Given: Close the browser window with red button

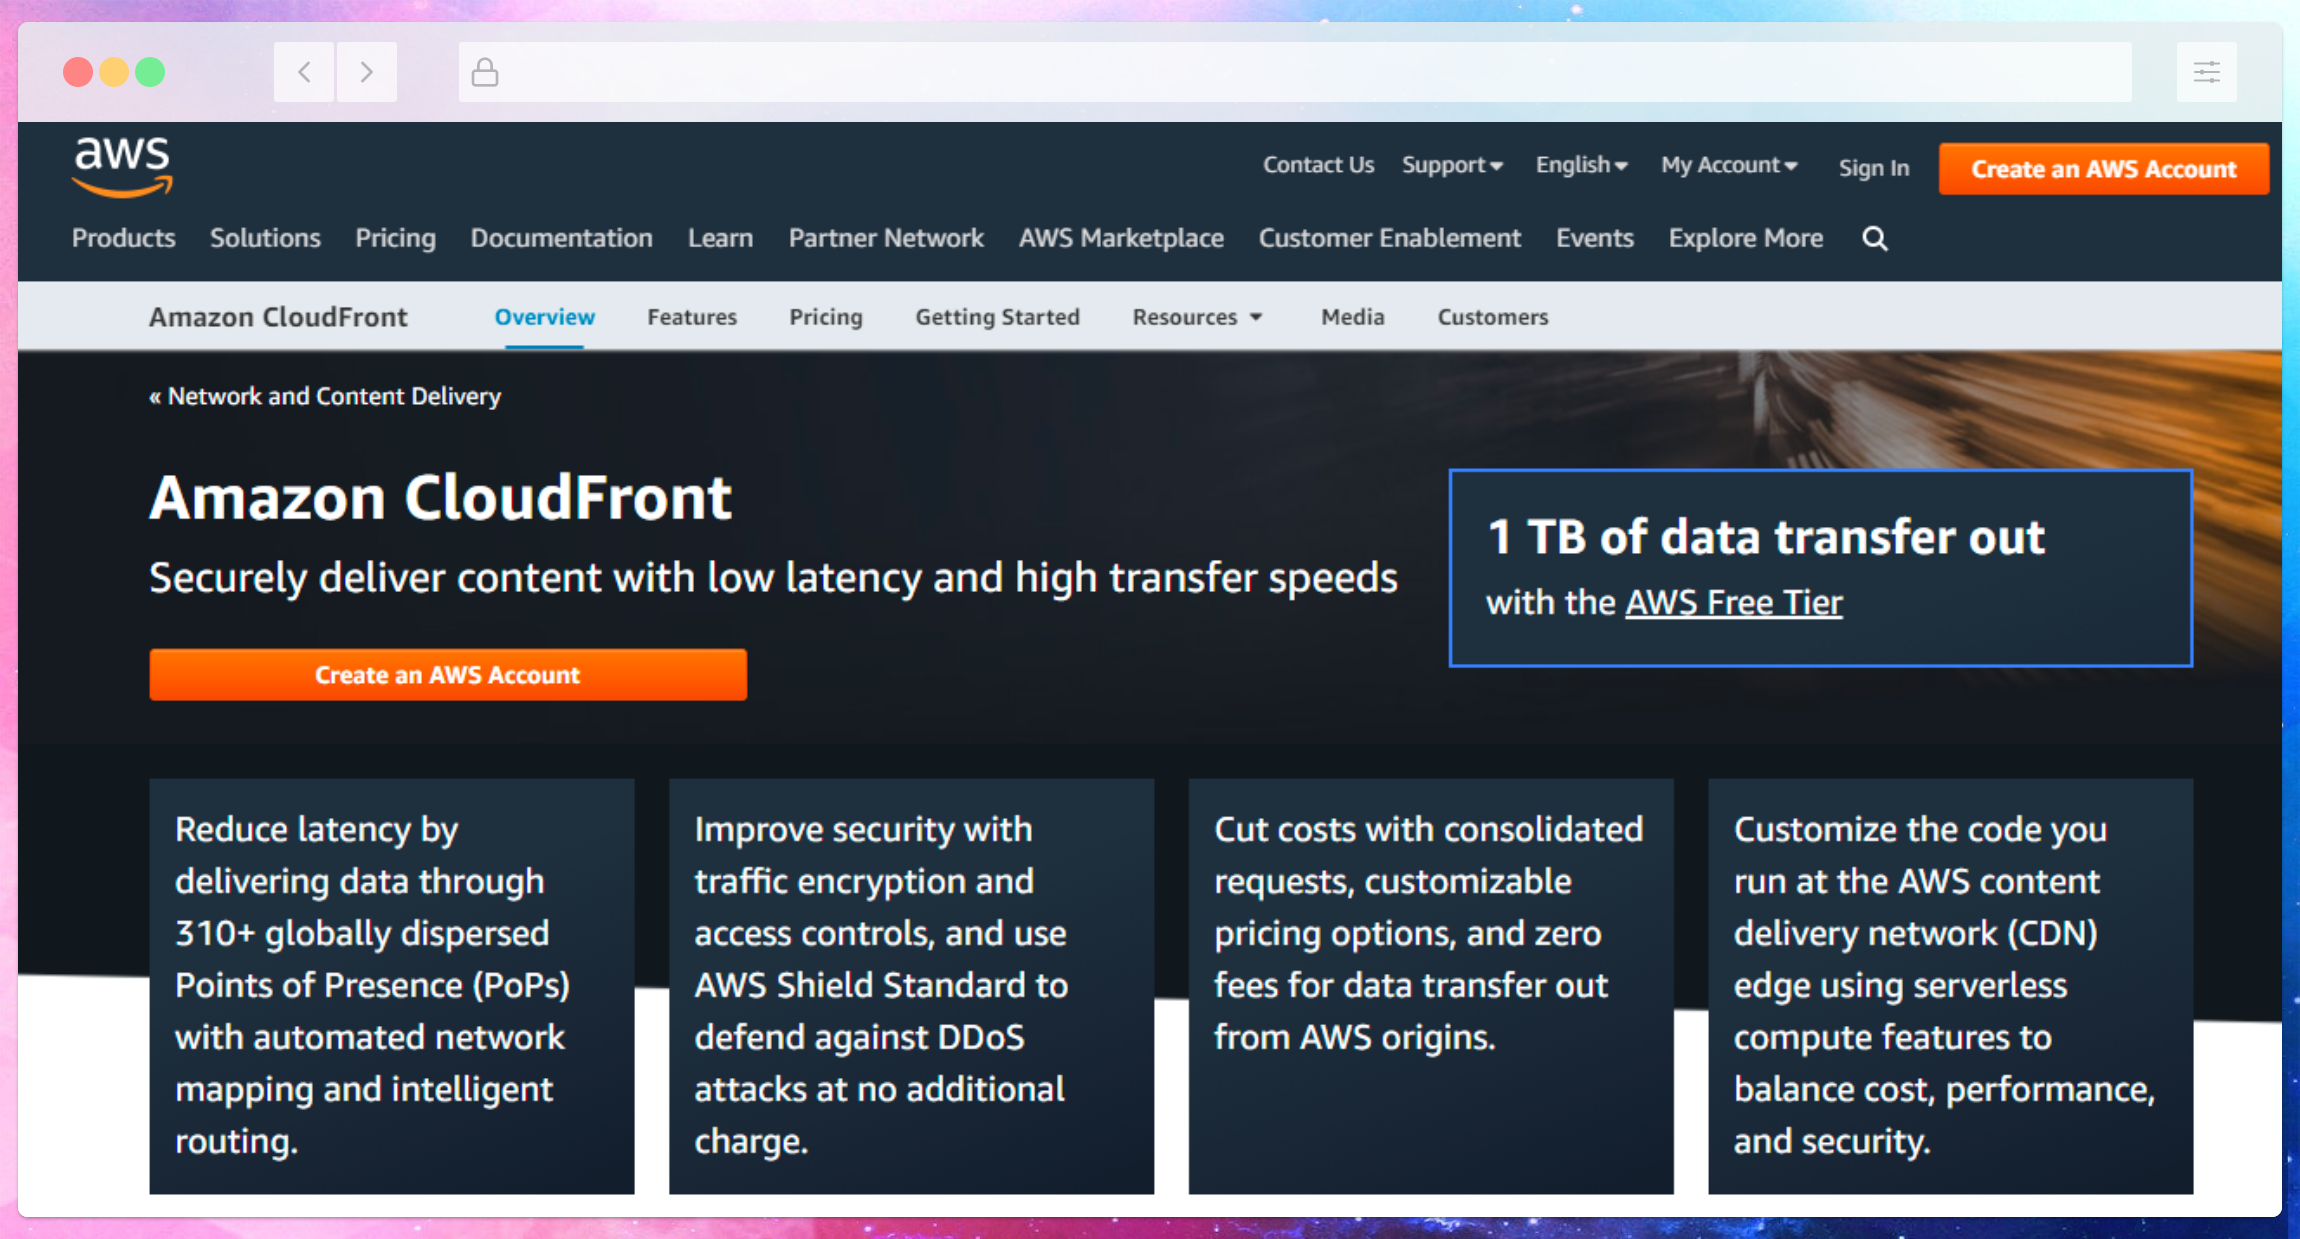Looking at the screenshot, I should (78, 72).
